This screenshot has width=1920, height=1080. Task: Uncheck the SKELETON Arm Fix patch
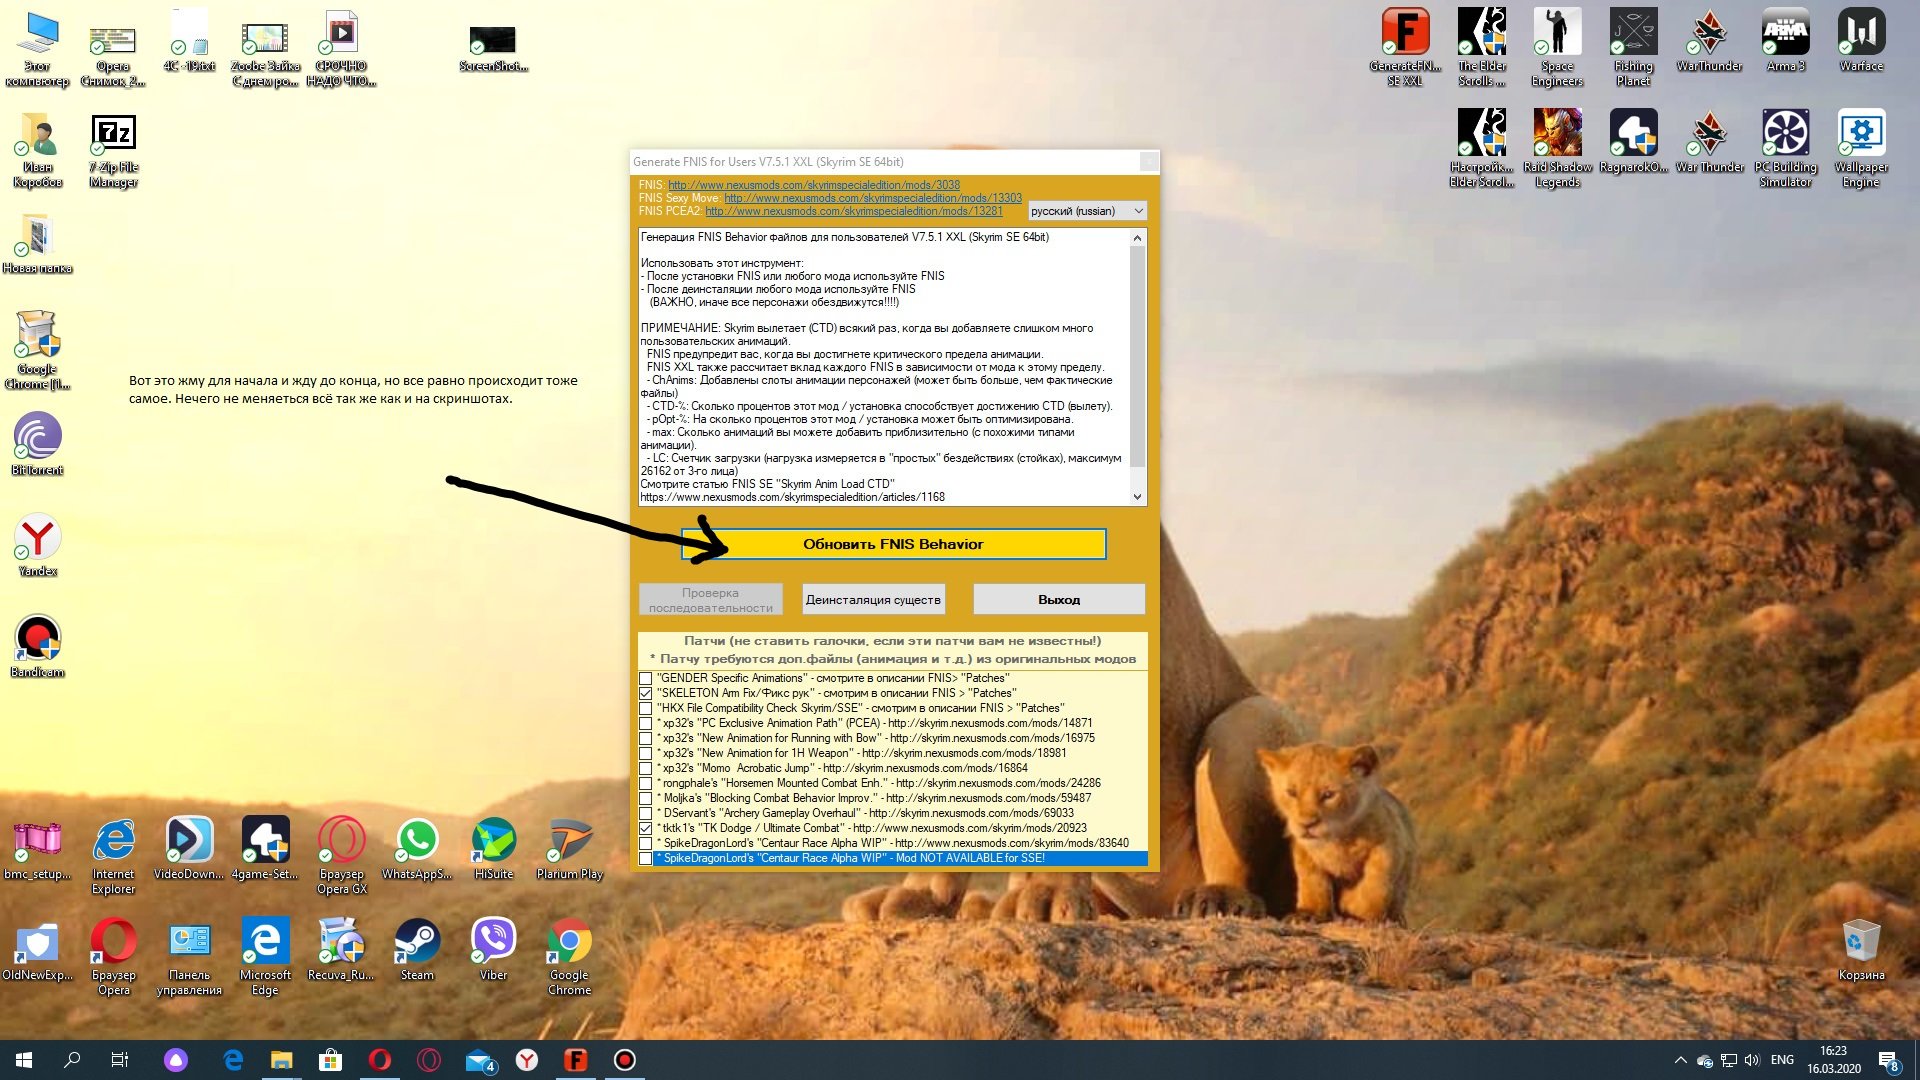646,694
